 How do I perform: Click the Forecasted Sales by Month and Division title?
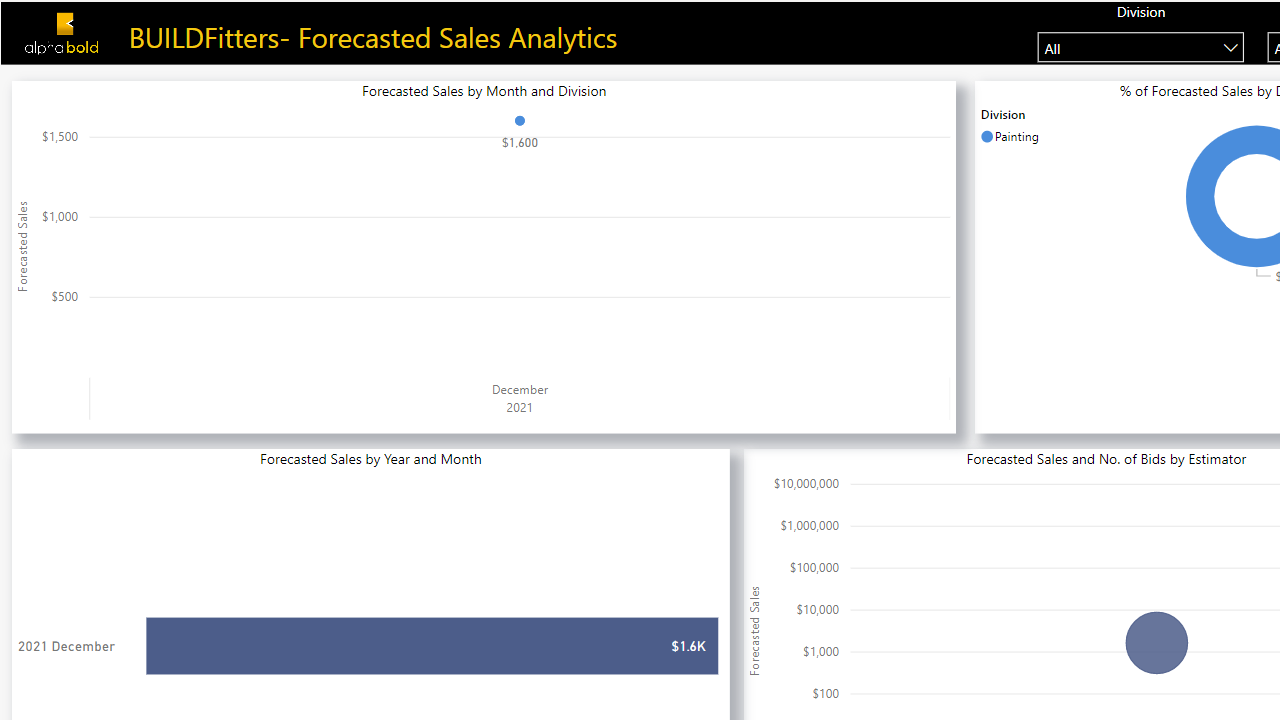point(484,91)
